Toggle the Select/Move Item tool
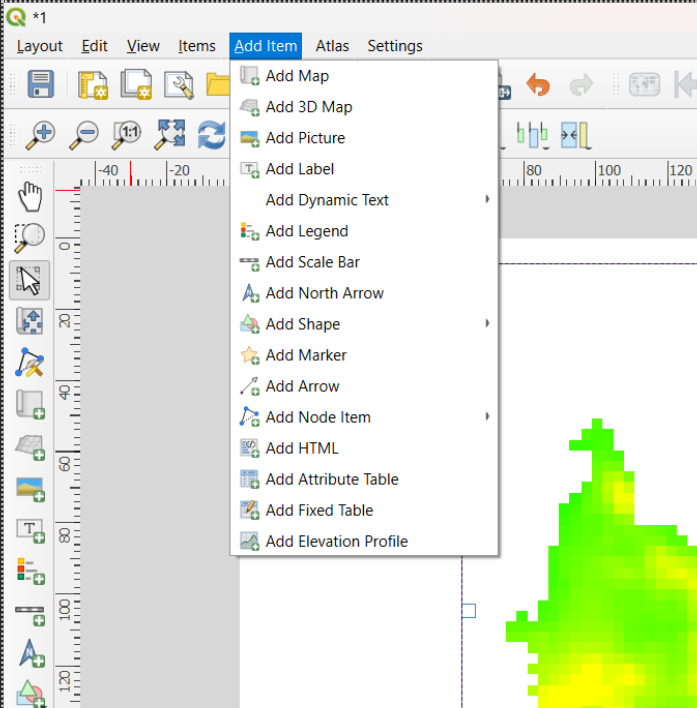This screenshot has width=697, height=708. tap(30, 280)
